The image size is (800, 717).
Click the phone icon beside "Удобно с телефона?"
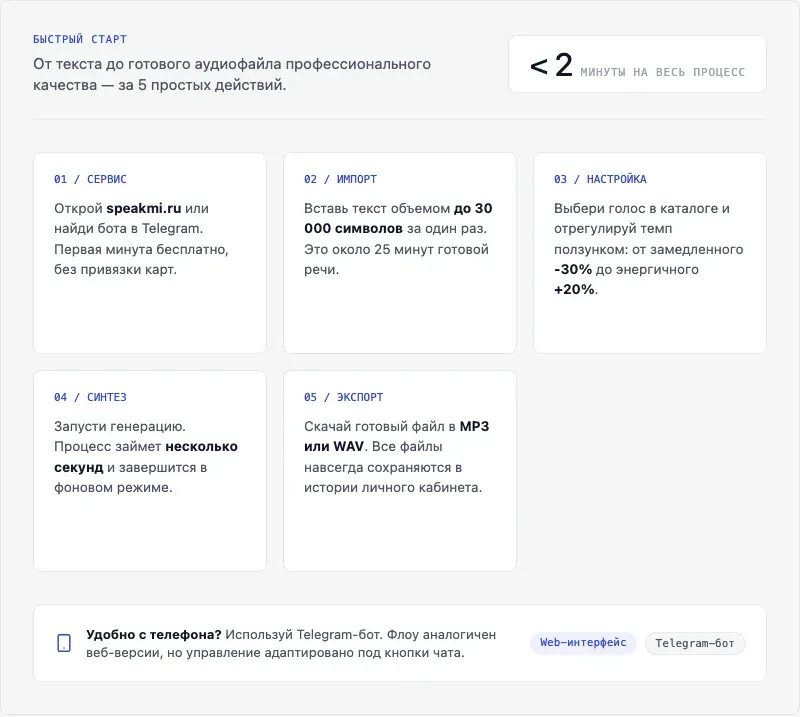pyautogui.click(x=64, y=643)
